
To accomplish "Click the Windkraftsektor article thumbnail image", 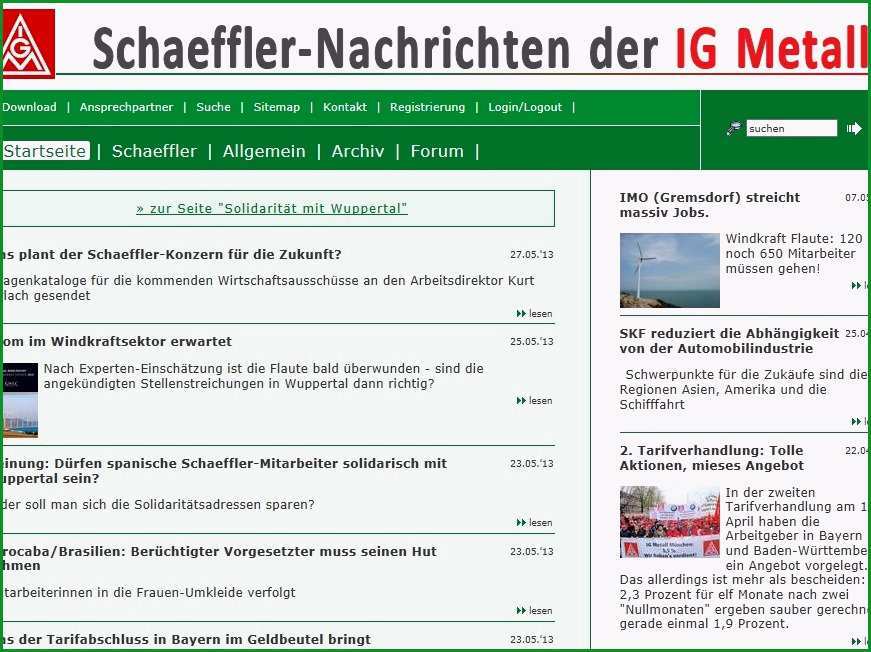I will tap(21, 400).
